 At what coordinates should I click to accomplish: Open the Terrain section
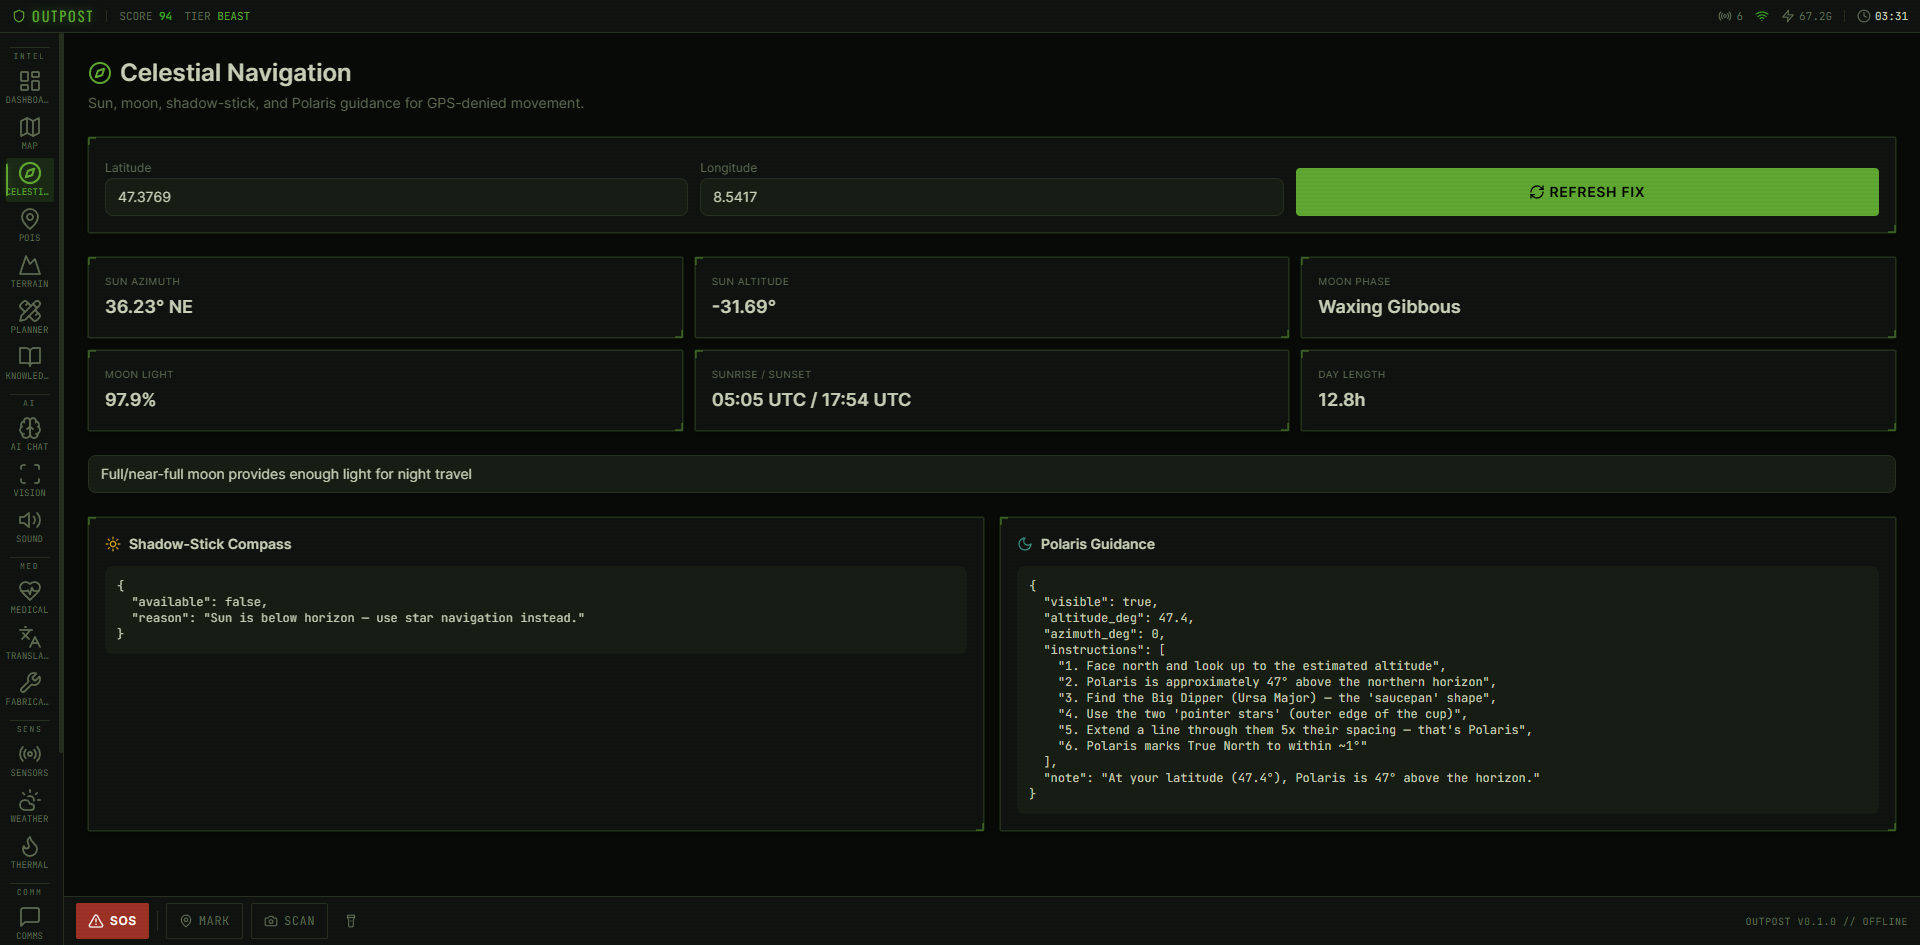coord(30,270)
